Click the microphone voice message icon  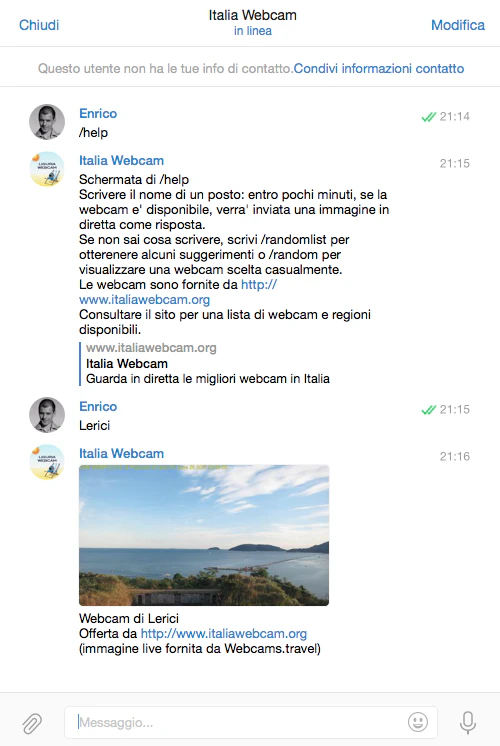click(x=468, y=722)
